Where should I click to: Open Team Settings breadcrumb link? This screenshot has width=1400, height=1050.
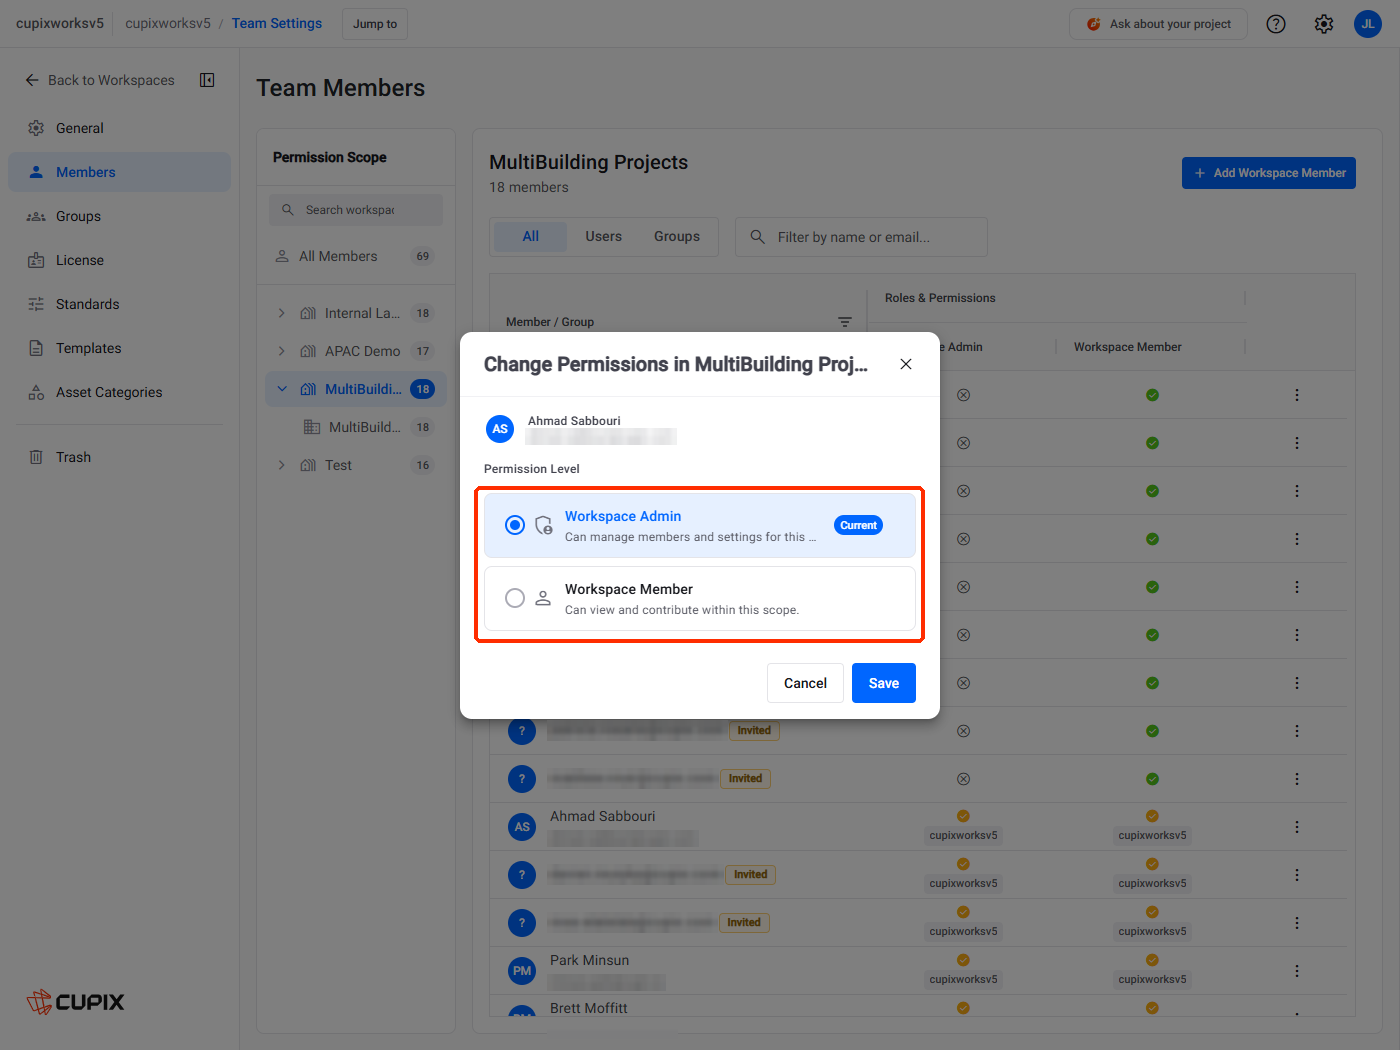tap(277, 23)
